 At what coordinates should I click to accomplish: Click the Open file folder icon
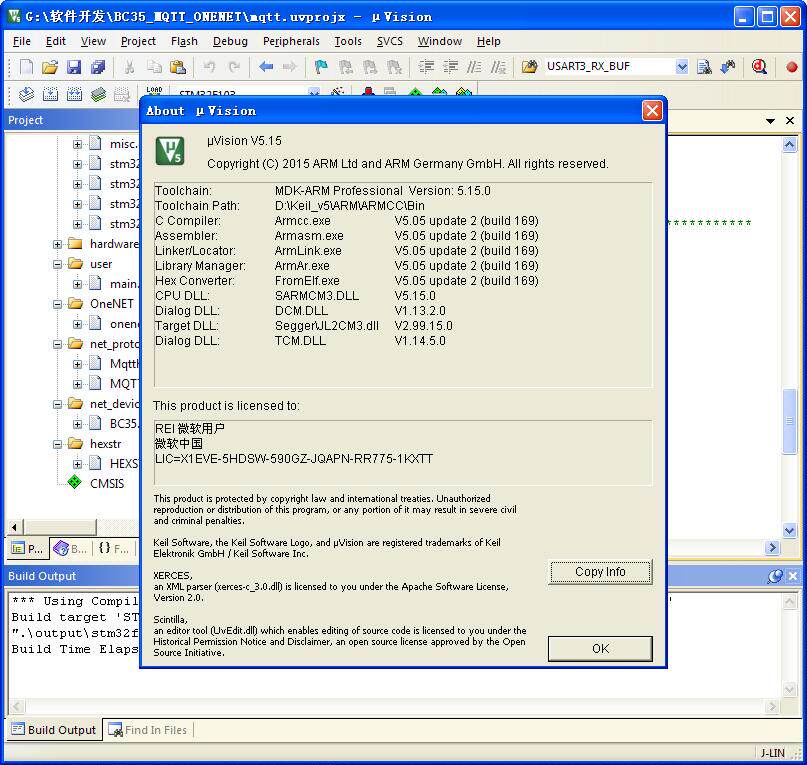tap(50, 67)
